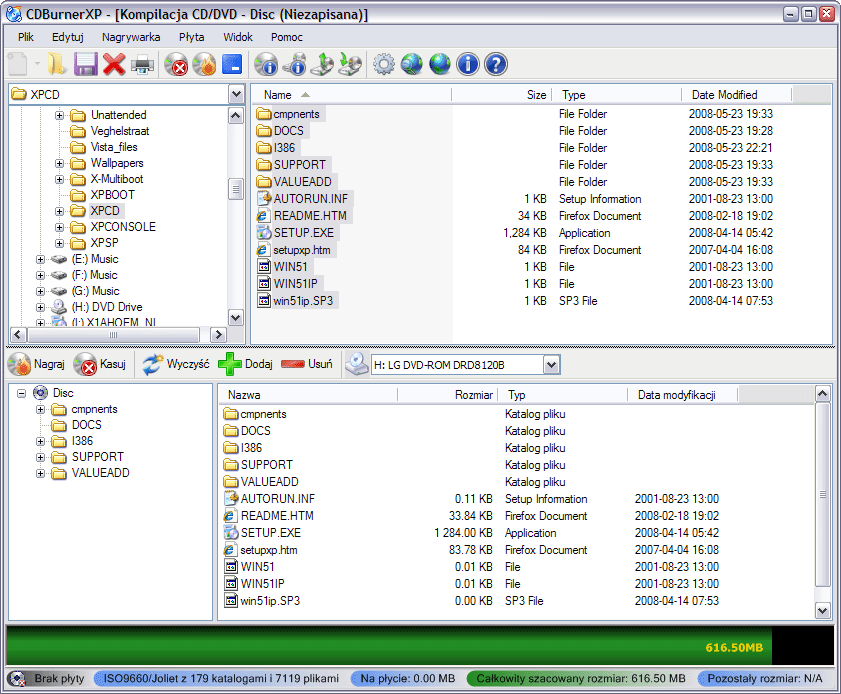Open the Płyta menu
The width and height of the screenshot is (841, 694).
pyautogui.click(x=191, y=37)
